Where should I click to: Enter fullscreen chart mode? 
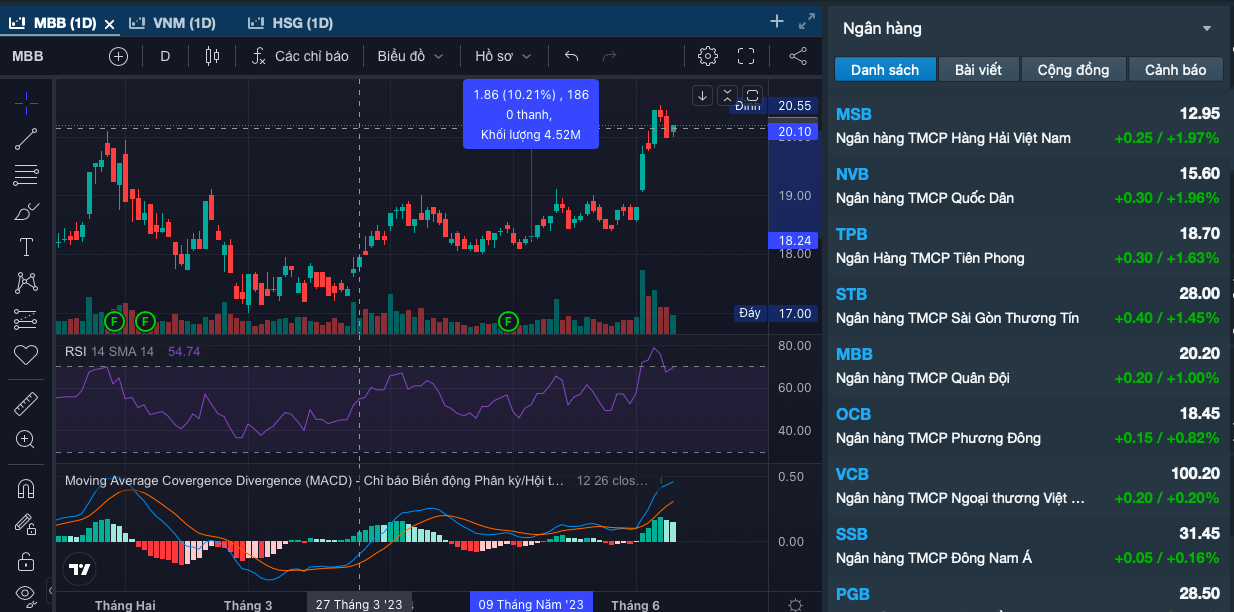point(746,56)
